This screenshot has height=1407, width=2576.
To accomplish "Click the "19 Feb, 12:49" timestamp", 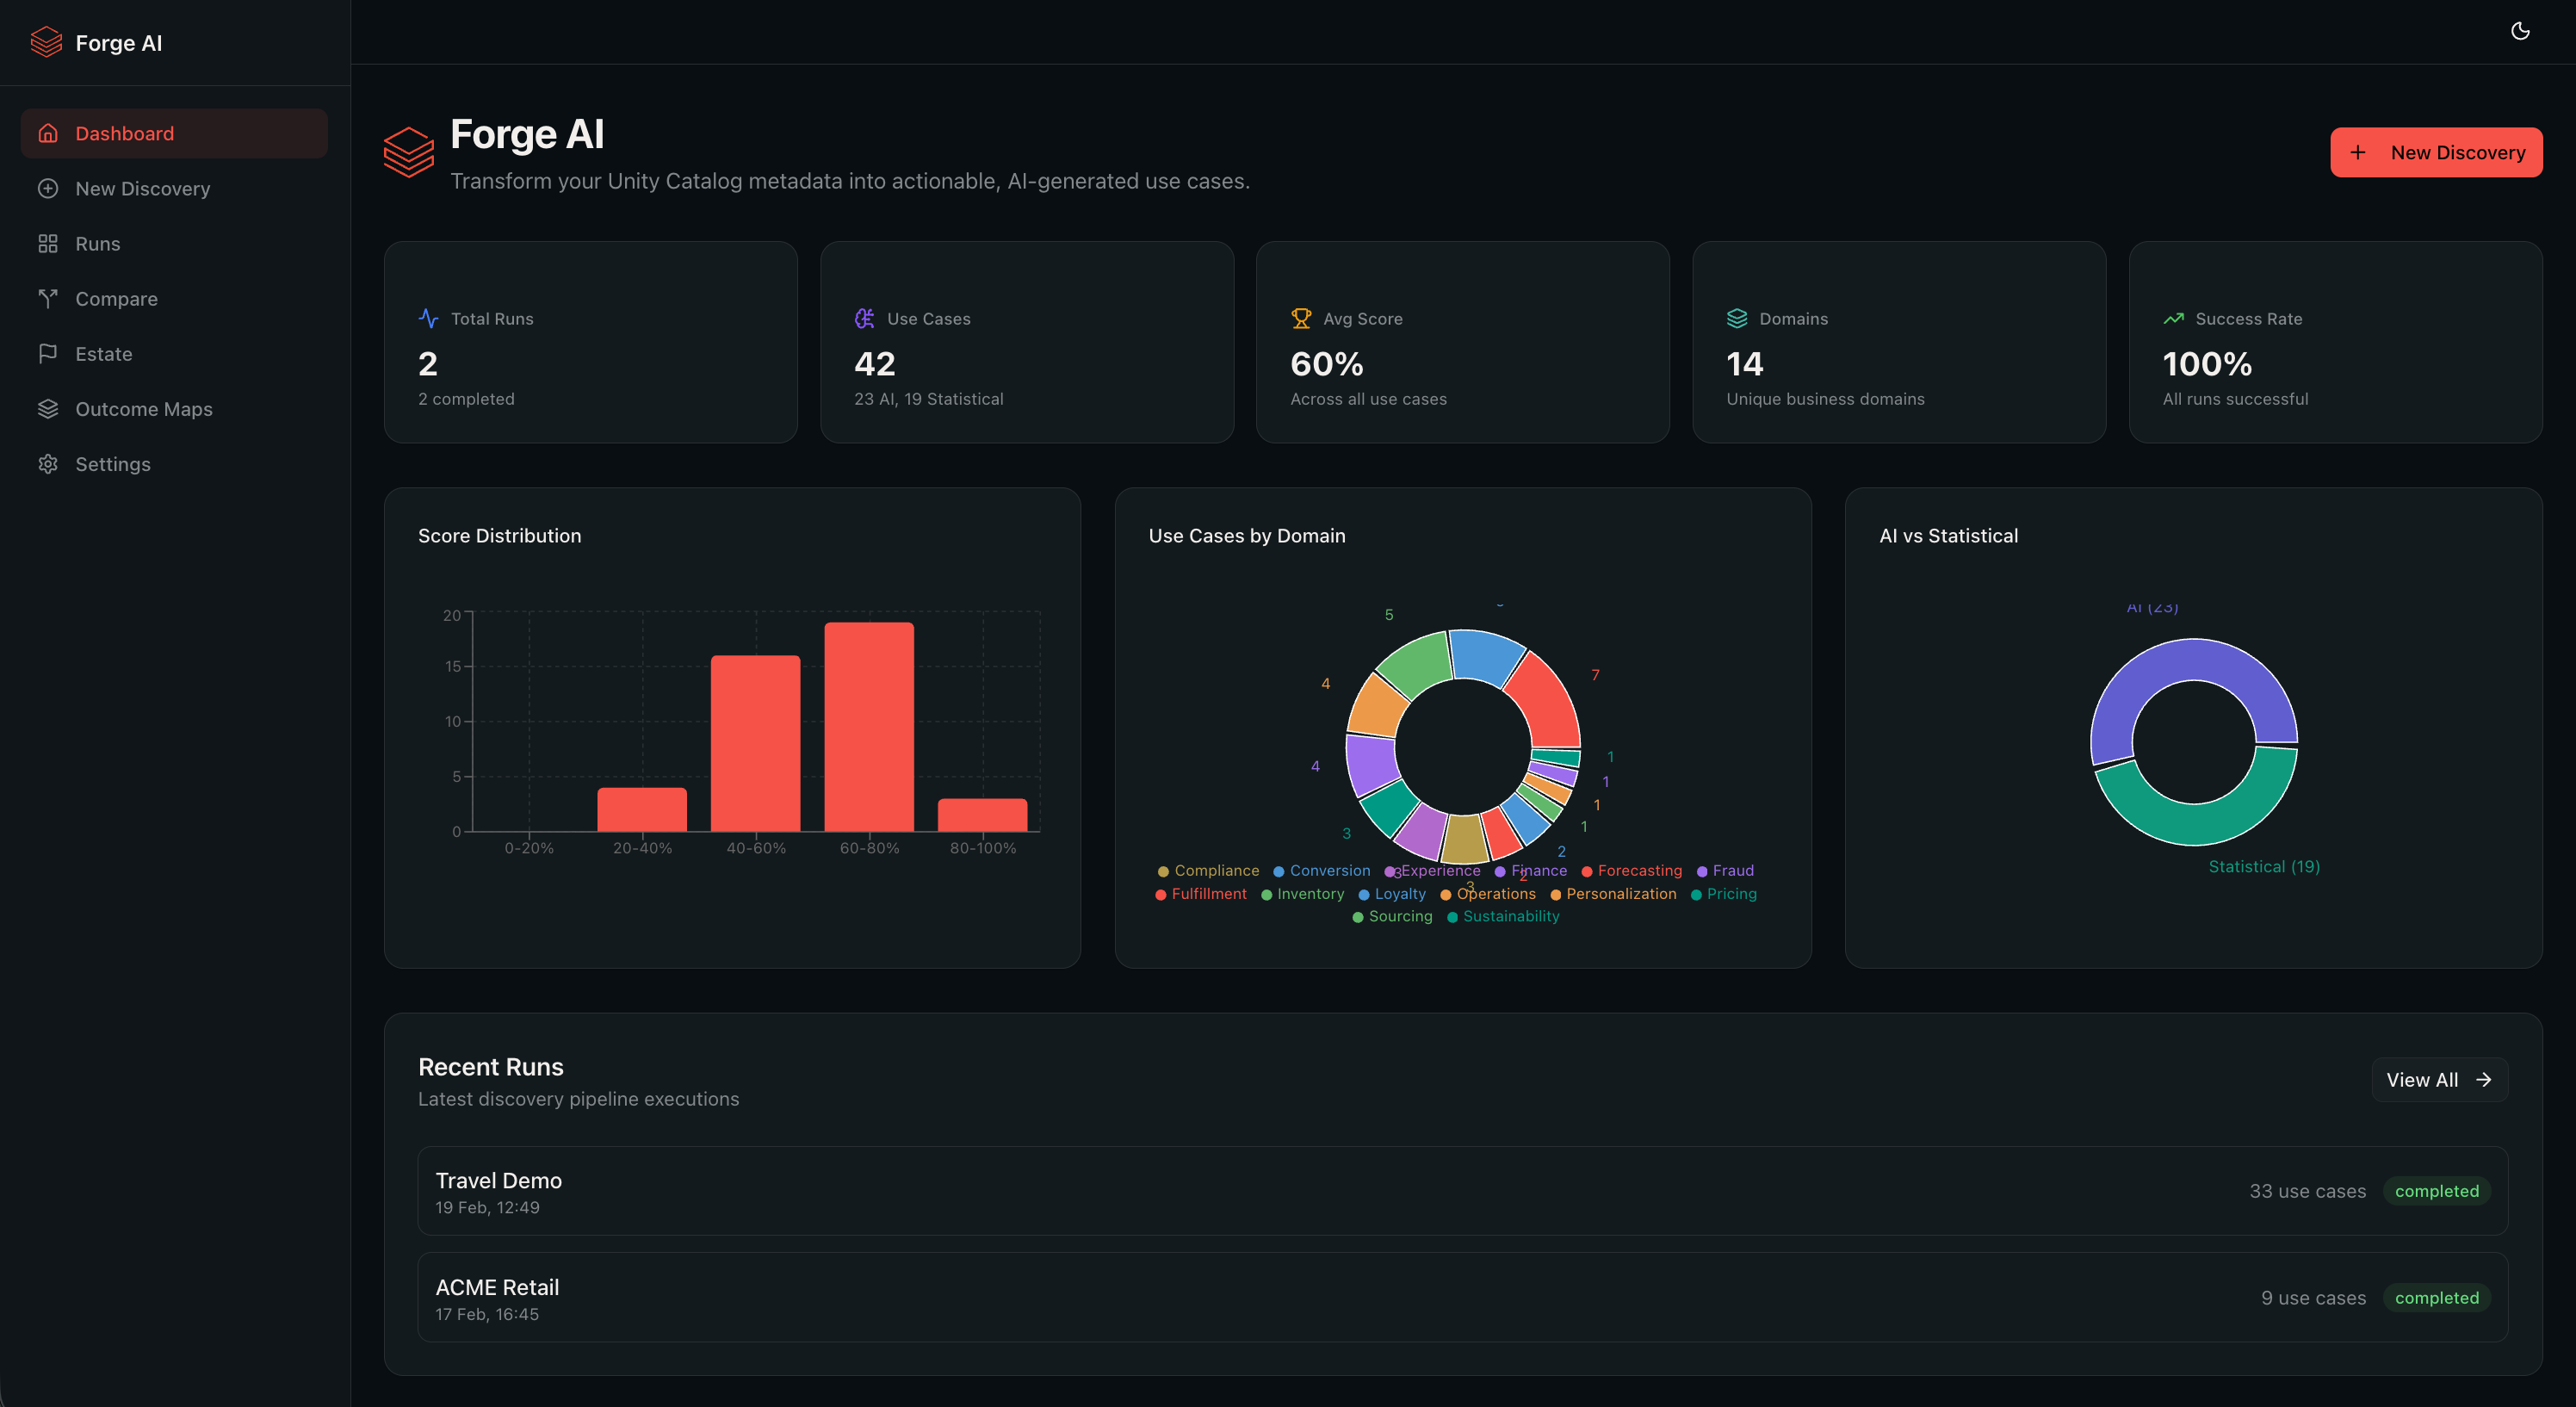I will (487, 1207).
